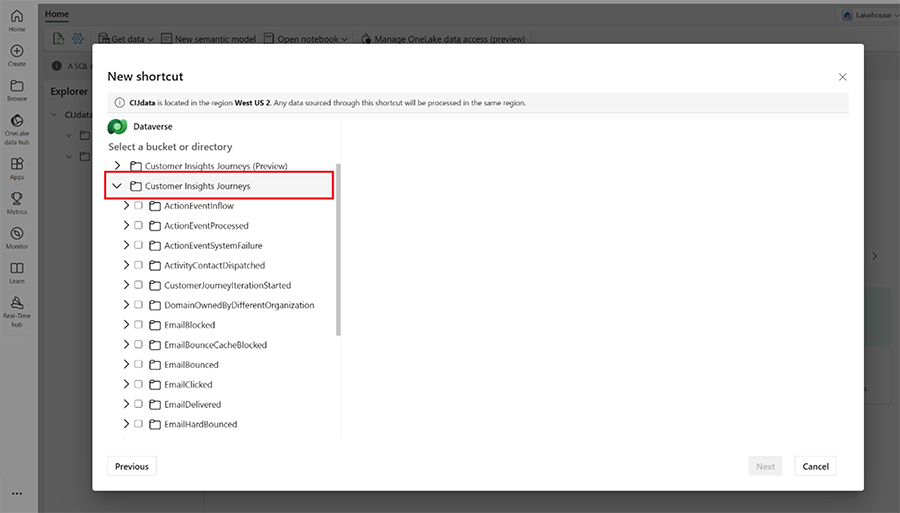900x513 pixels.
Task: Check the EmailBounced checkbox
Action: pyautogui.click(x=138, y=364)
